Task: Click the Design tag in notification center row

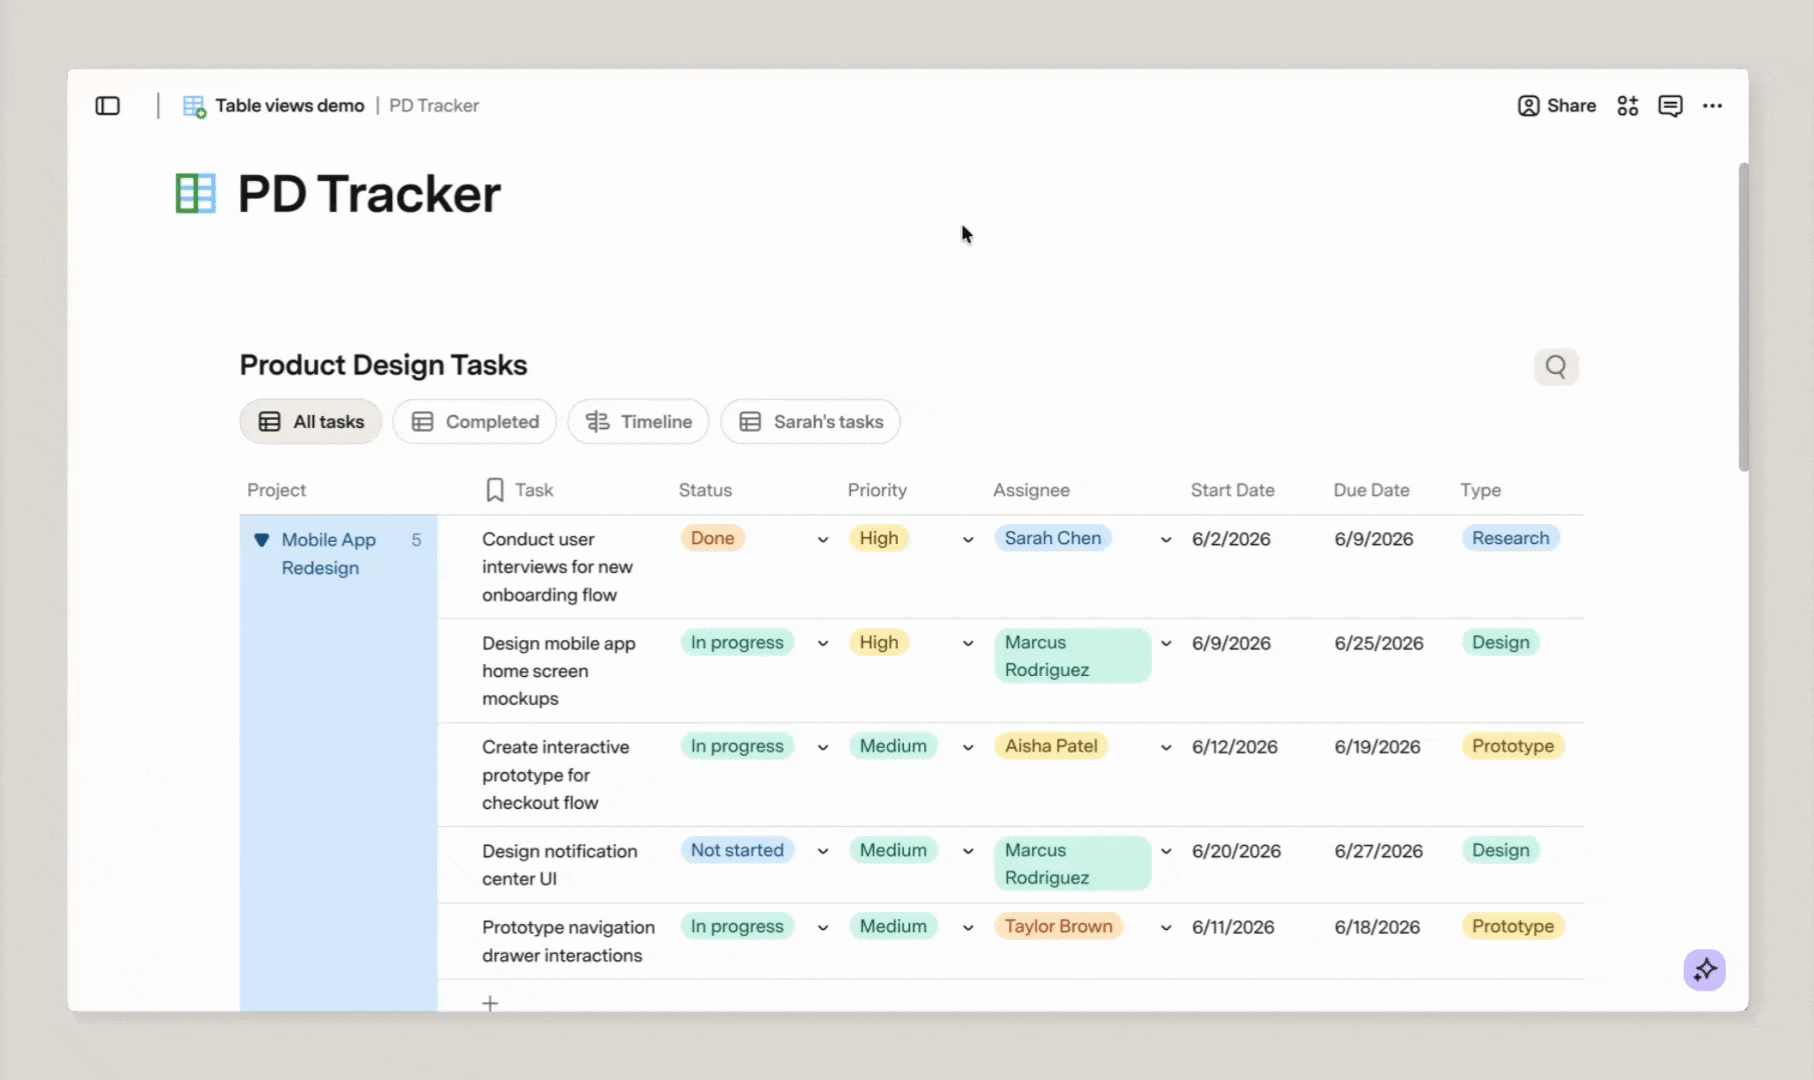Action: (x=1500, y=850)
